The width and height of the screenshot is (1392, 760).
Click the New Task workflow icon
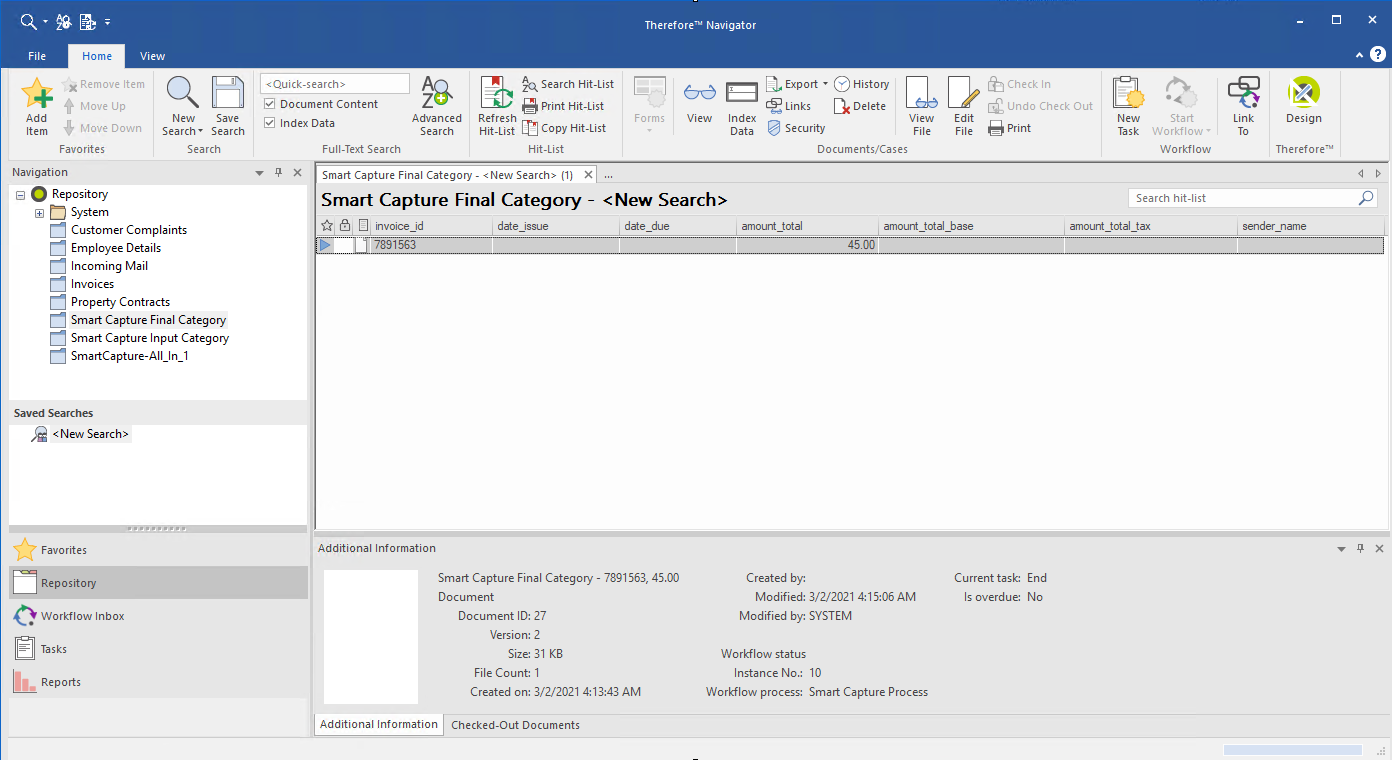[1128, 94]
